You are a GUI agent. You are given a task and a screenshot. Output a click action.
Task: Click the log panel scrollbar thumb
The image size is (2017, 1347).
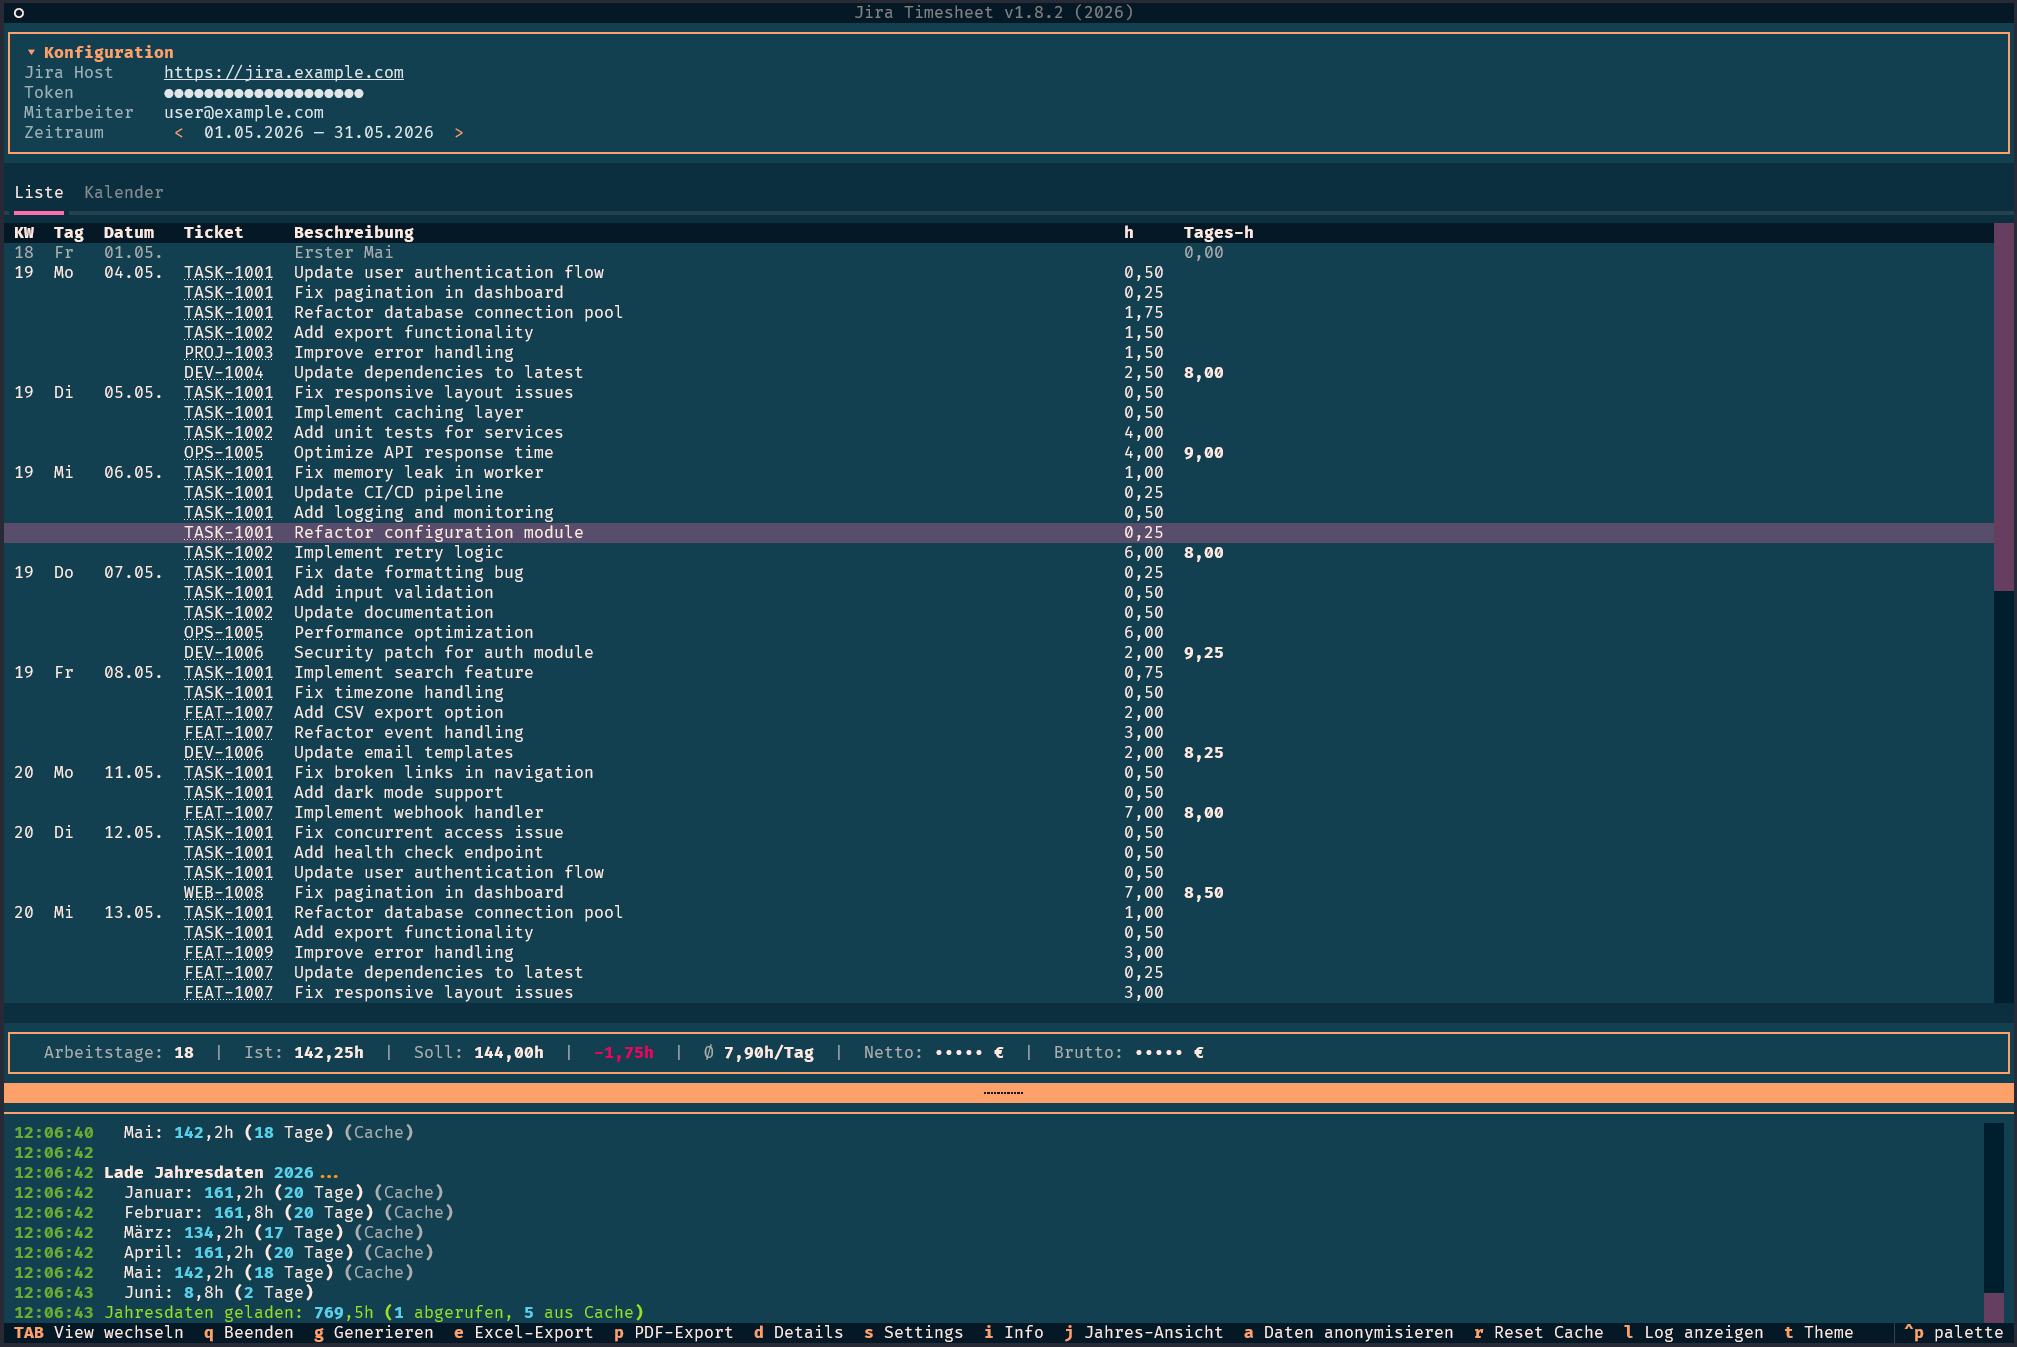click(x=1994, y=1307)
